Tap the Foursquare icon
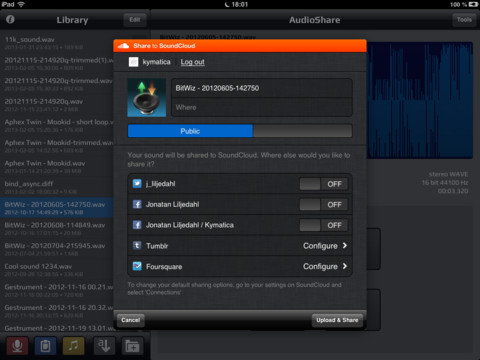The height and width of the screenshot is (360, 480). tap(137, 266)
